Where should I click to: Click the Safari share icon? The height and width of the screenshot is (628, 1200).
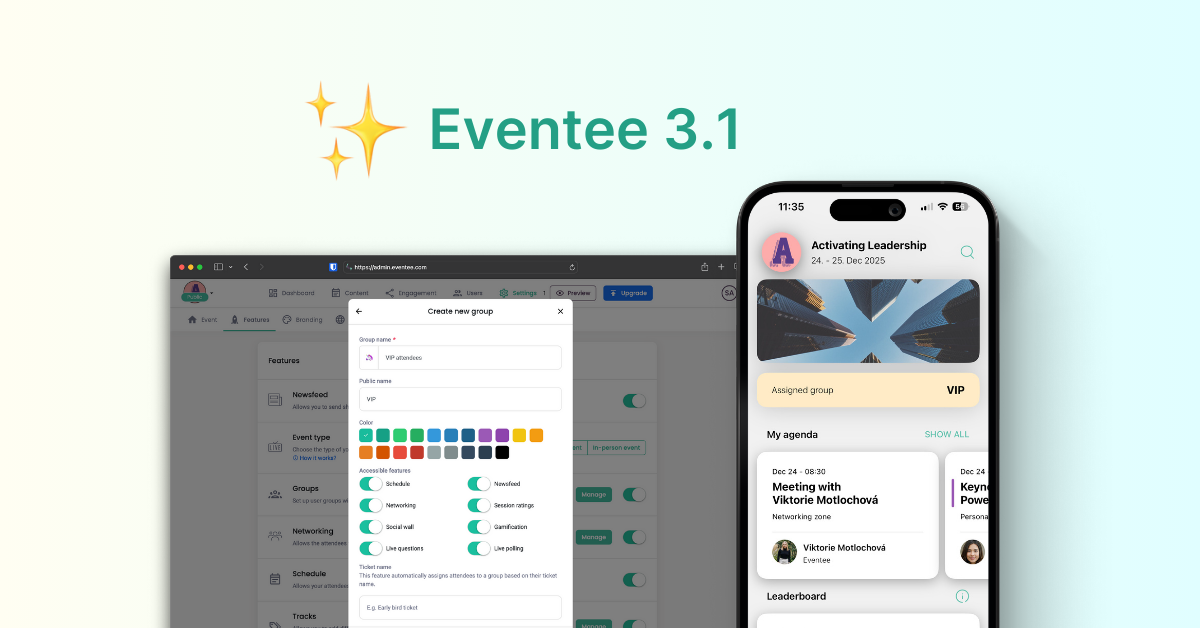[704, 267]
